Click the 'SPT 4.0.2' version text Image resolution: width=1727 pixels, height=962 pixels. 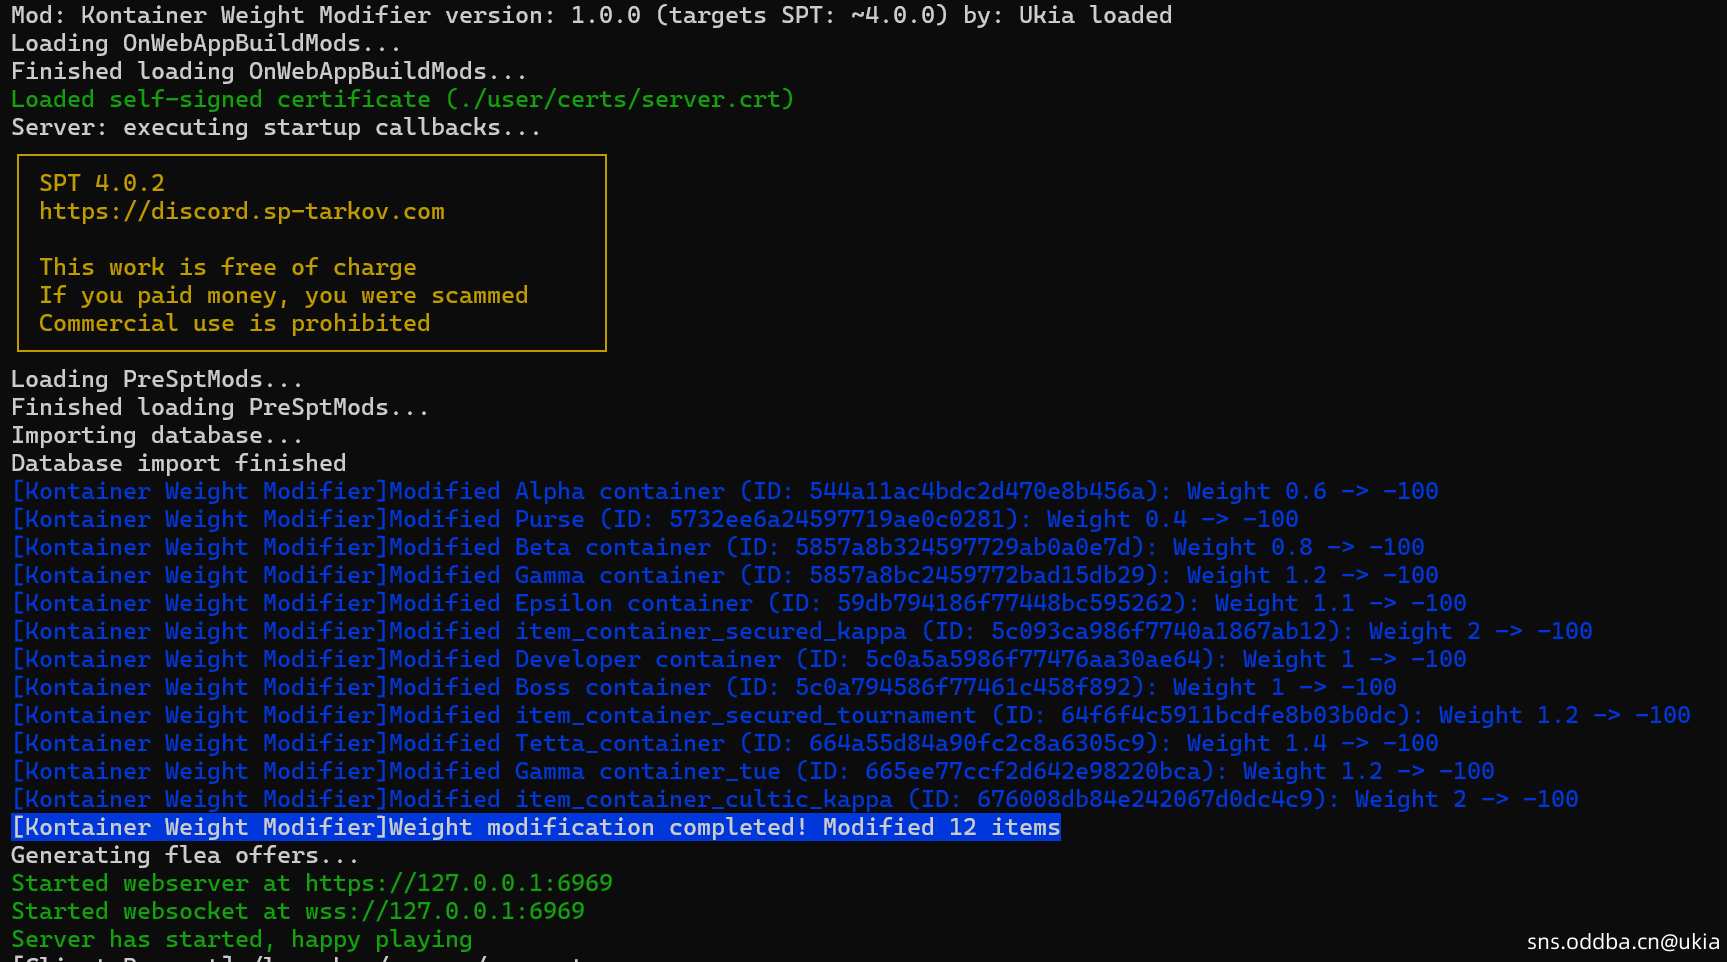(x=101, y=184)
